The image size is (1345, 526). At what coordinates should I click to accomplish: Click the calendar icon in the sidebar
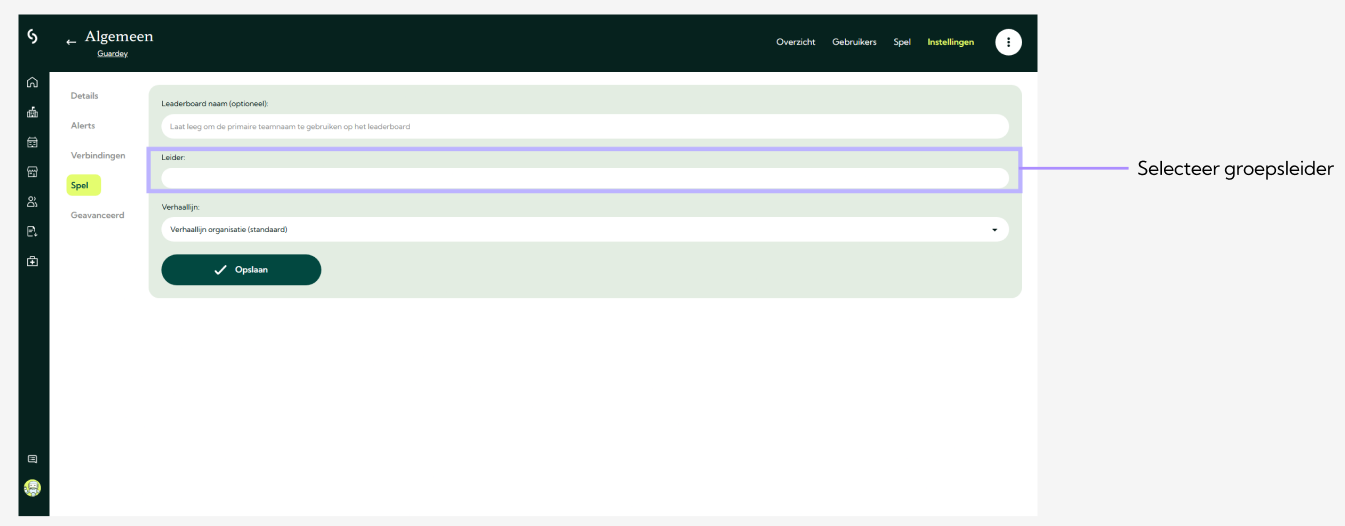(x=32, y=142)
